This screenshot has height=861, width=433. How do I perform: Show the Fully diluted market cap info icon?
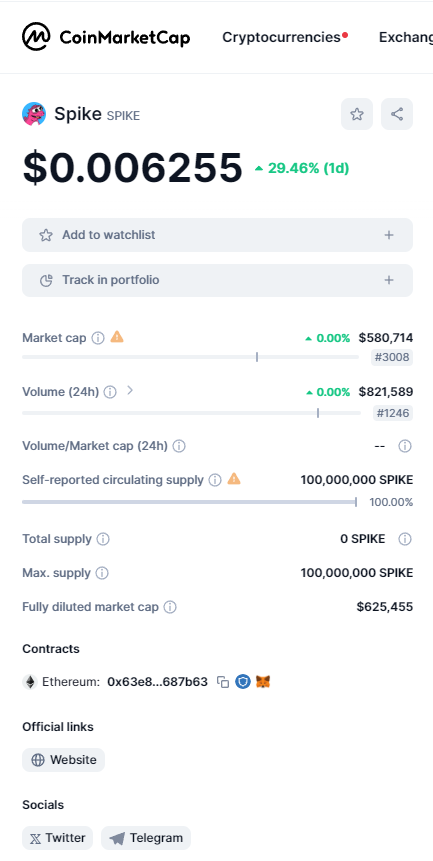171,607
